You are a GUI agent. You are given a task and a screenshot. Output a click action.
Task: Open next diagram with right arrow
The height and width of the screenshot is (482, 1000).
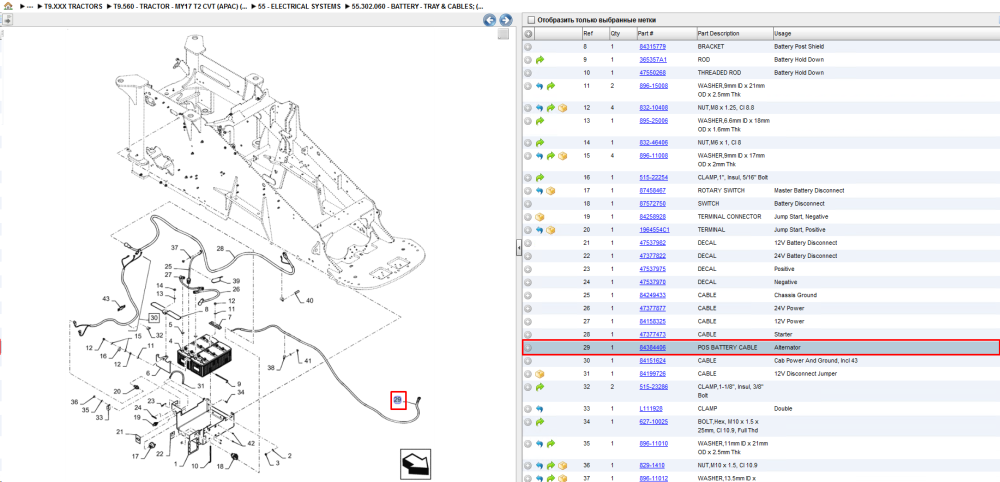505,20
